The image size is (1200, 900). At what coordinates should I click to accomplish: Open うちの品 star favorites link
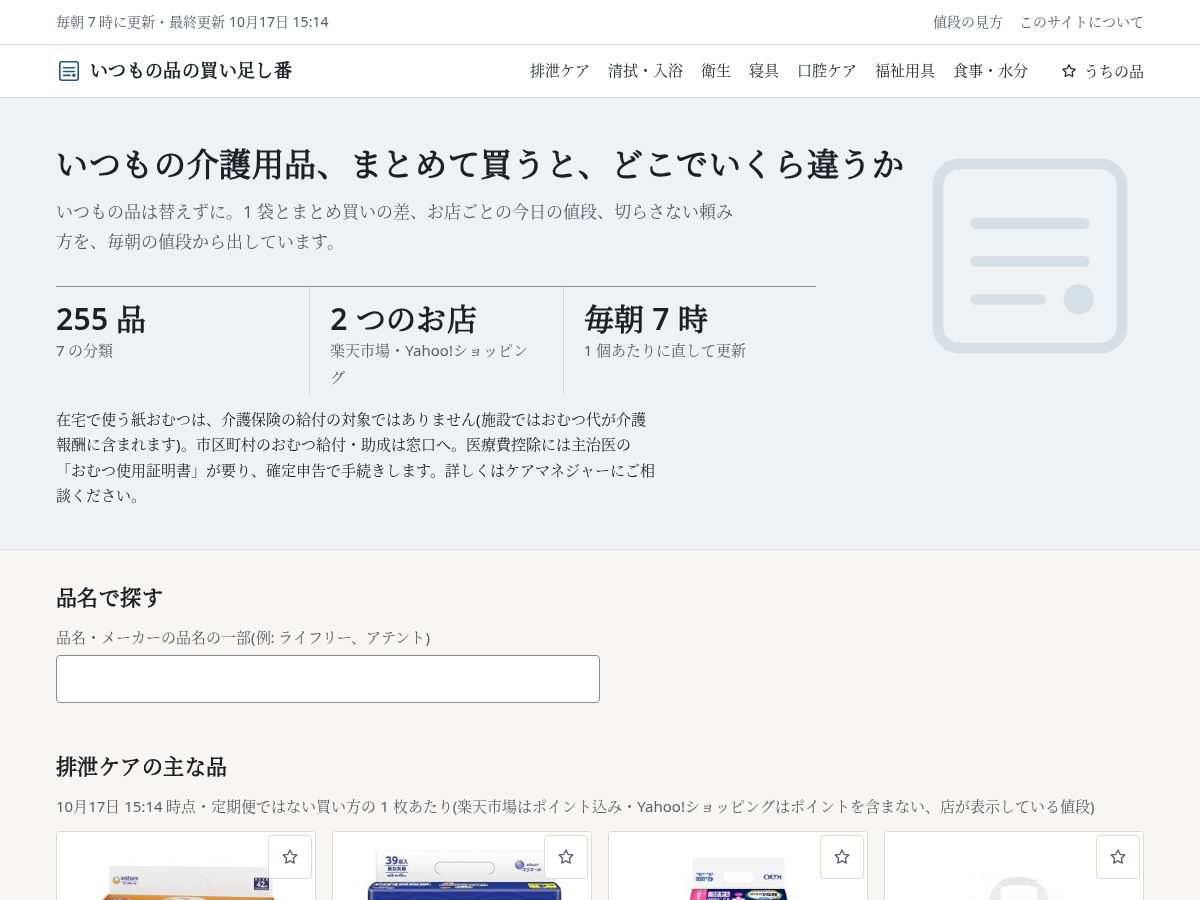tap(1102, 71)
